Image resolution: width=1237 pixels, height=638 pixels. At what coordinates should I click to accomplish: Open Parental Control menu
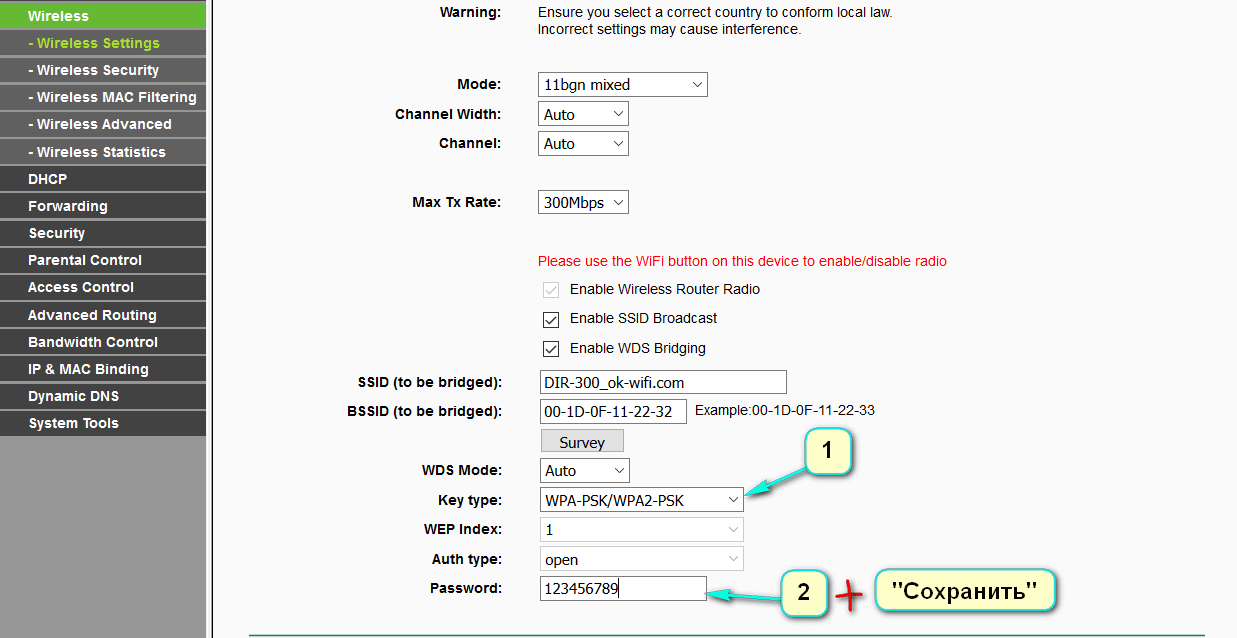point(103,260)
